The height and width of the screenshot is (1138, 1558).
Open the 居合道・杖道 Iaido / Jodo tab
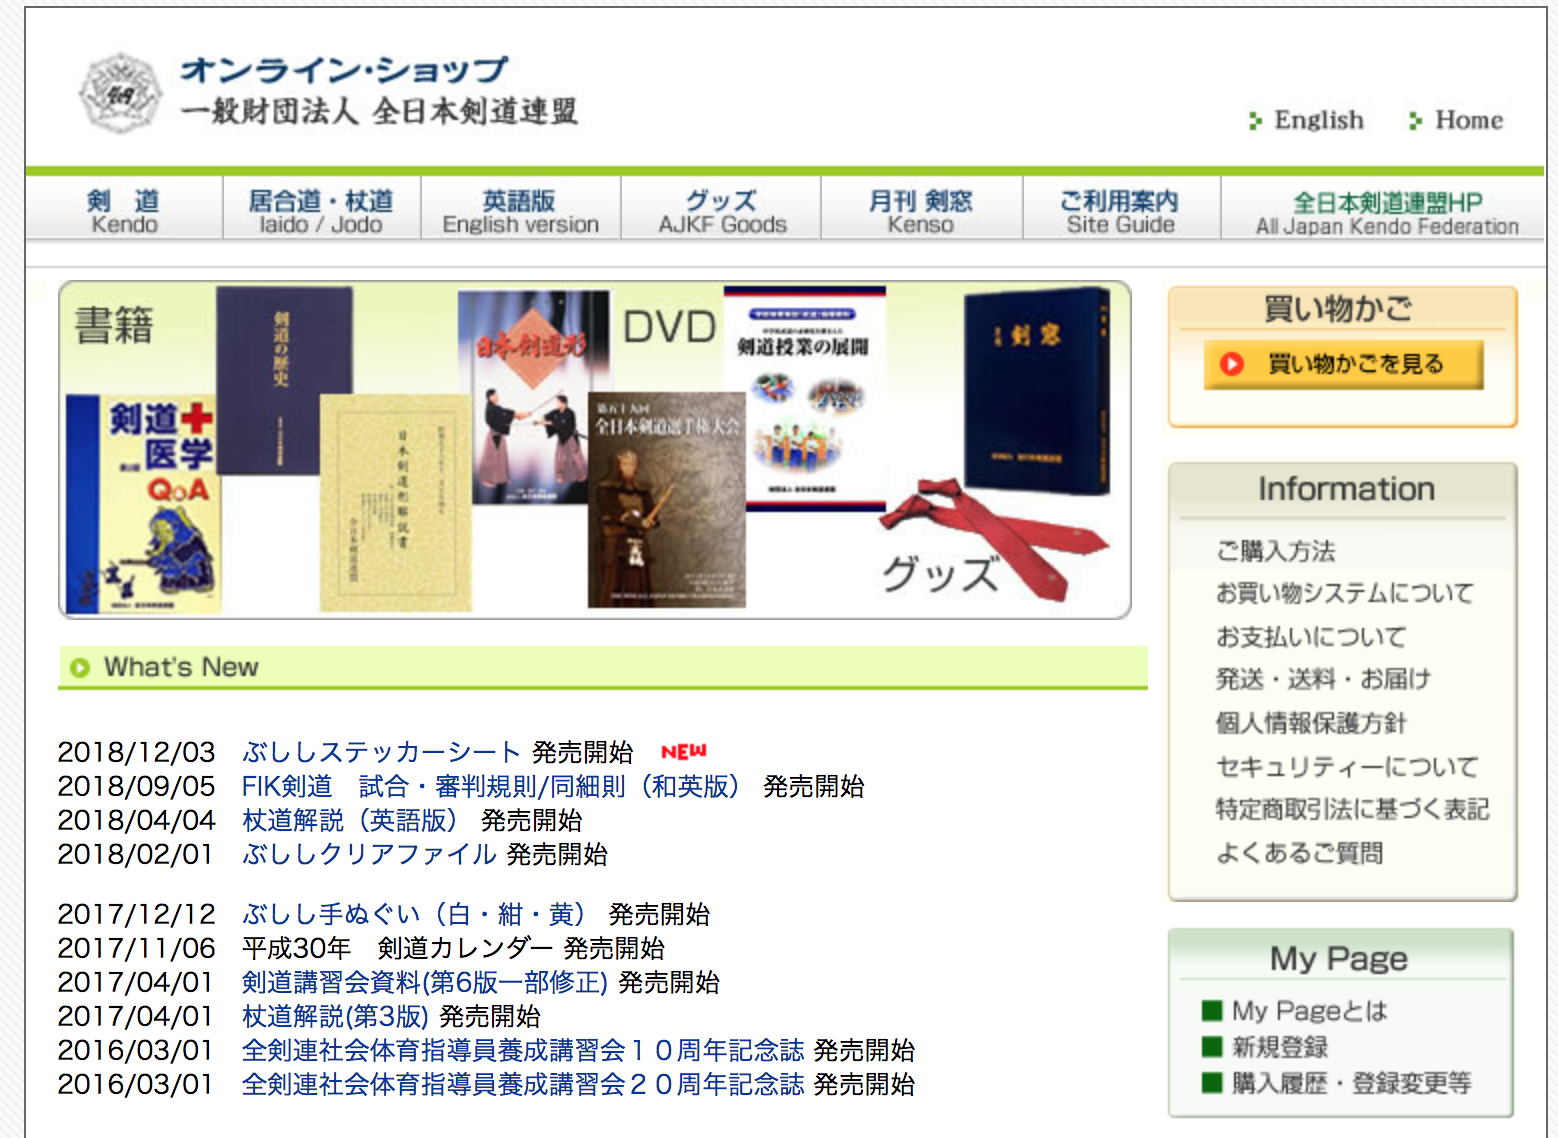pyautogui.click(x=321, y=209)
